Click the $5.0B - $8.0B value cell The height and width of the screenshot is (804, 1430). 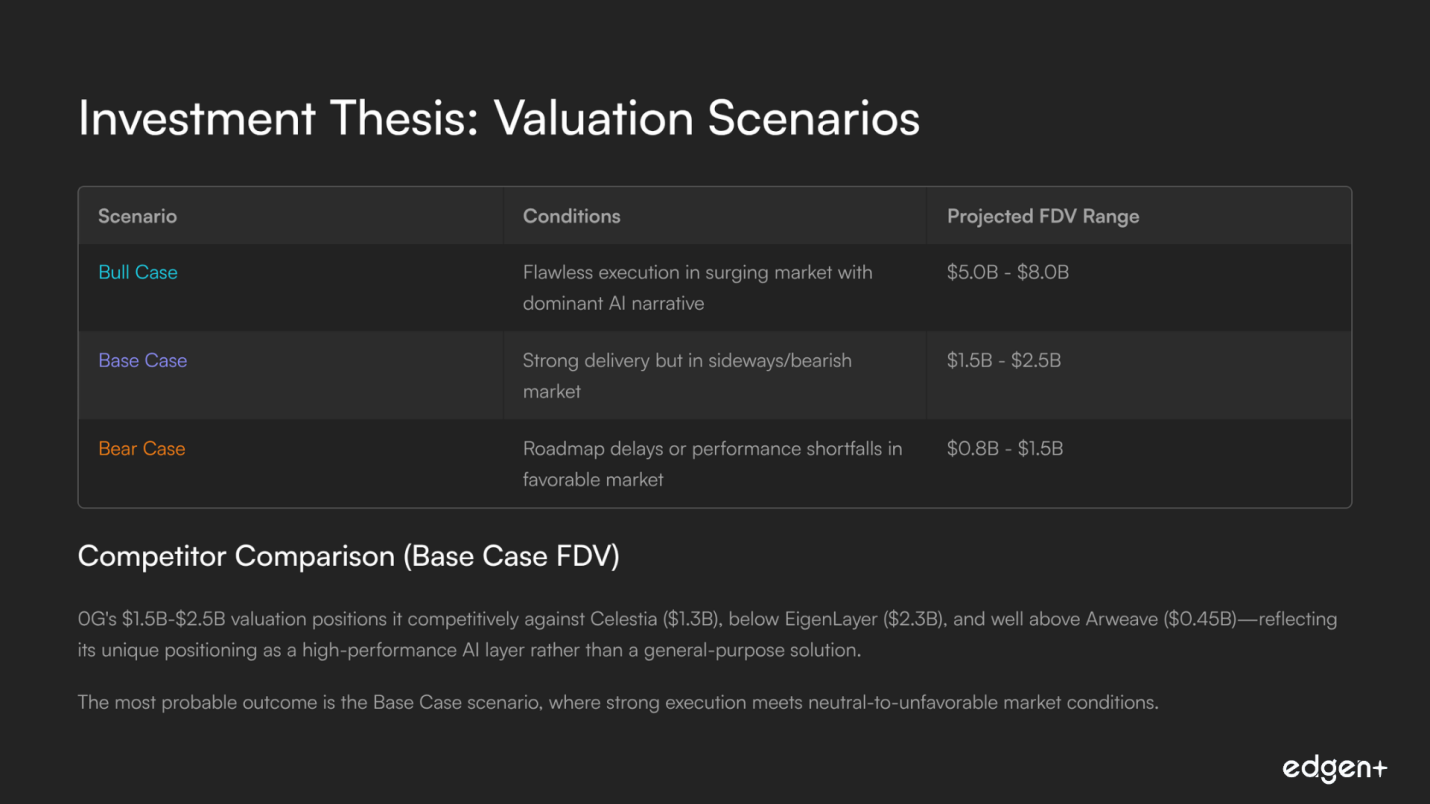[x=1007, y=273]
